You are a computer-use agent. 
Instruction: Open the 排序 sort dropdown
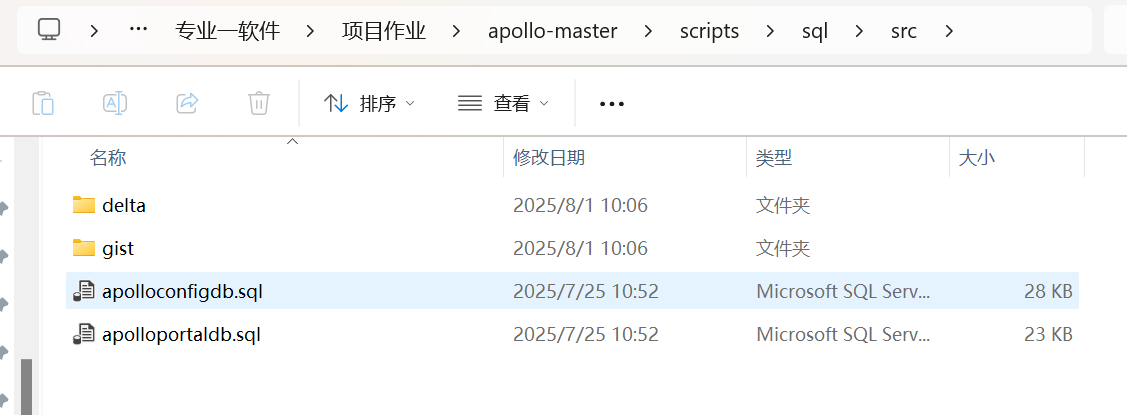coord(369,103)
